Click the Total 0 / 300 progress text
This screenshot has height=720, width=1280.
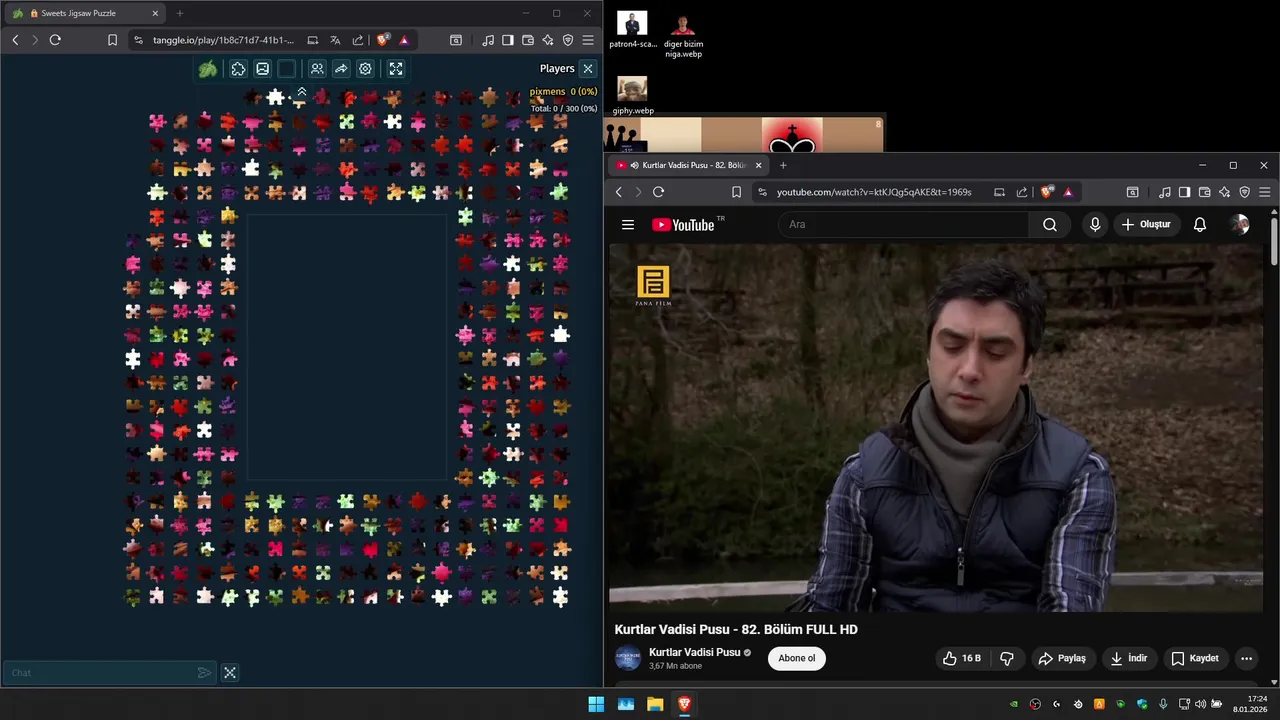tap(563, 108)
